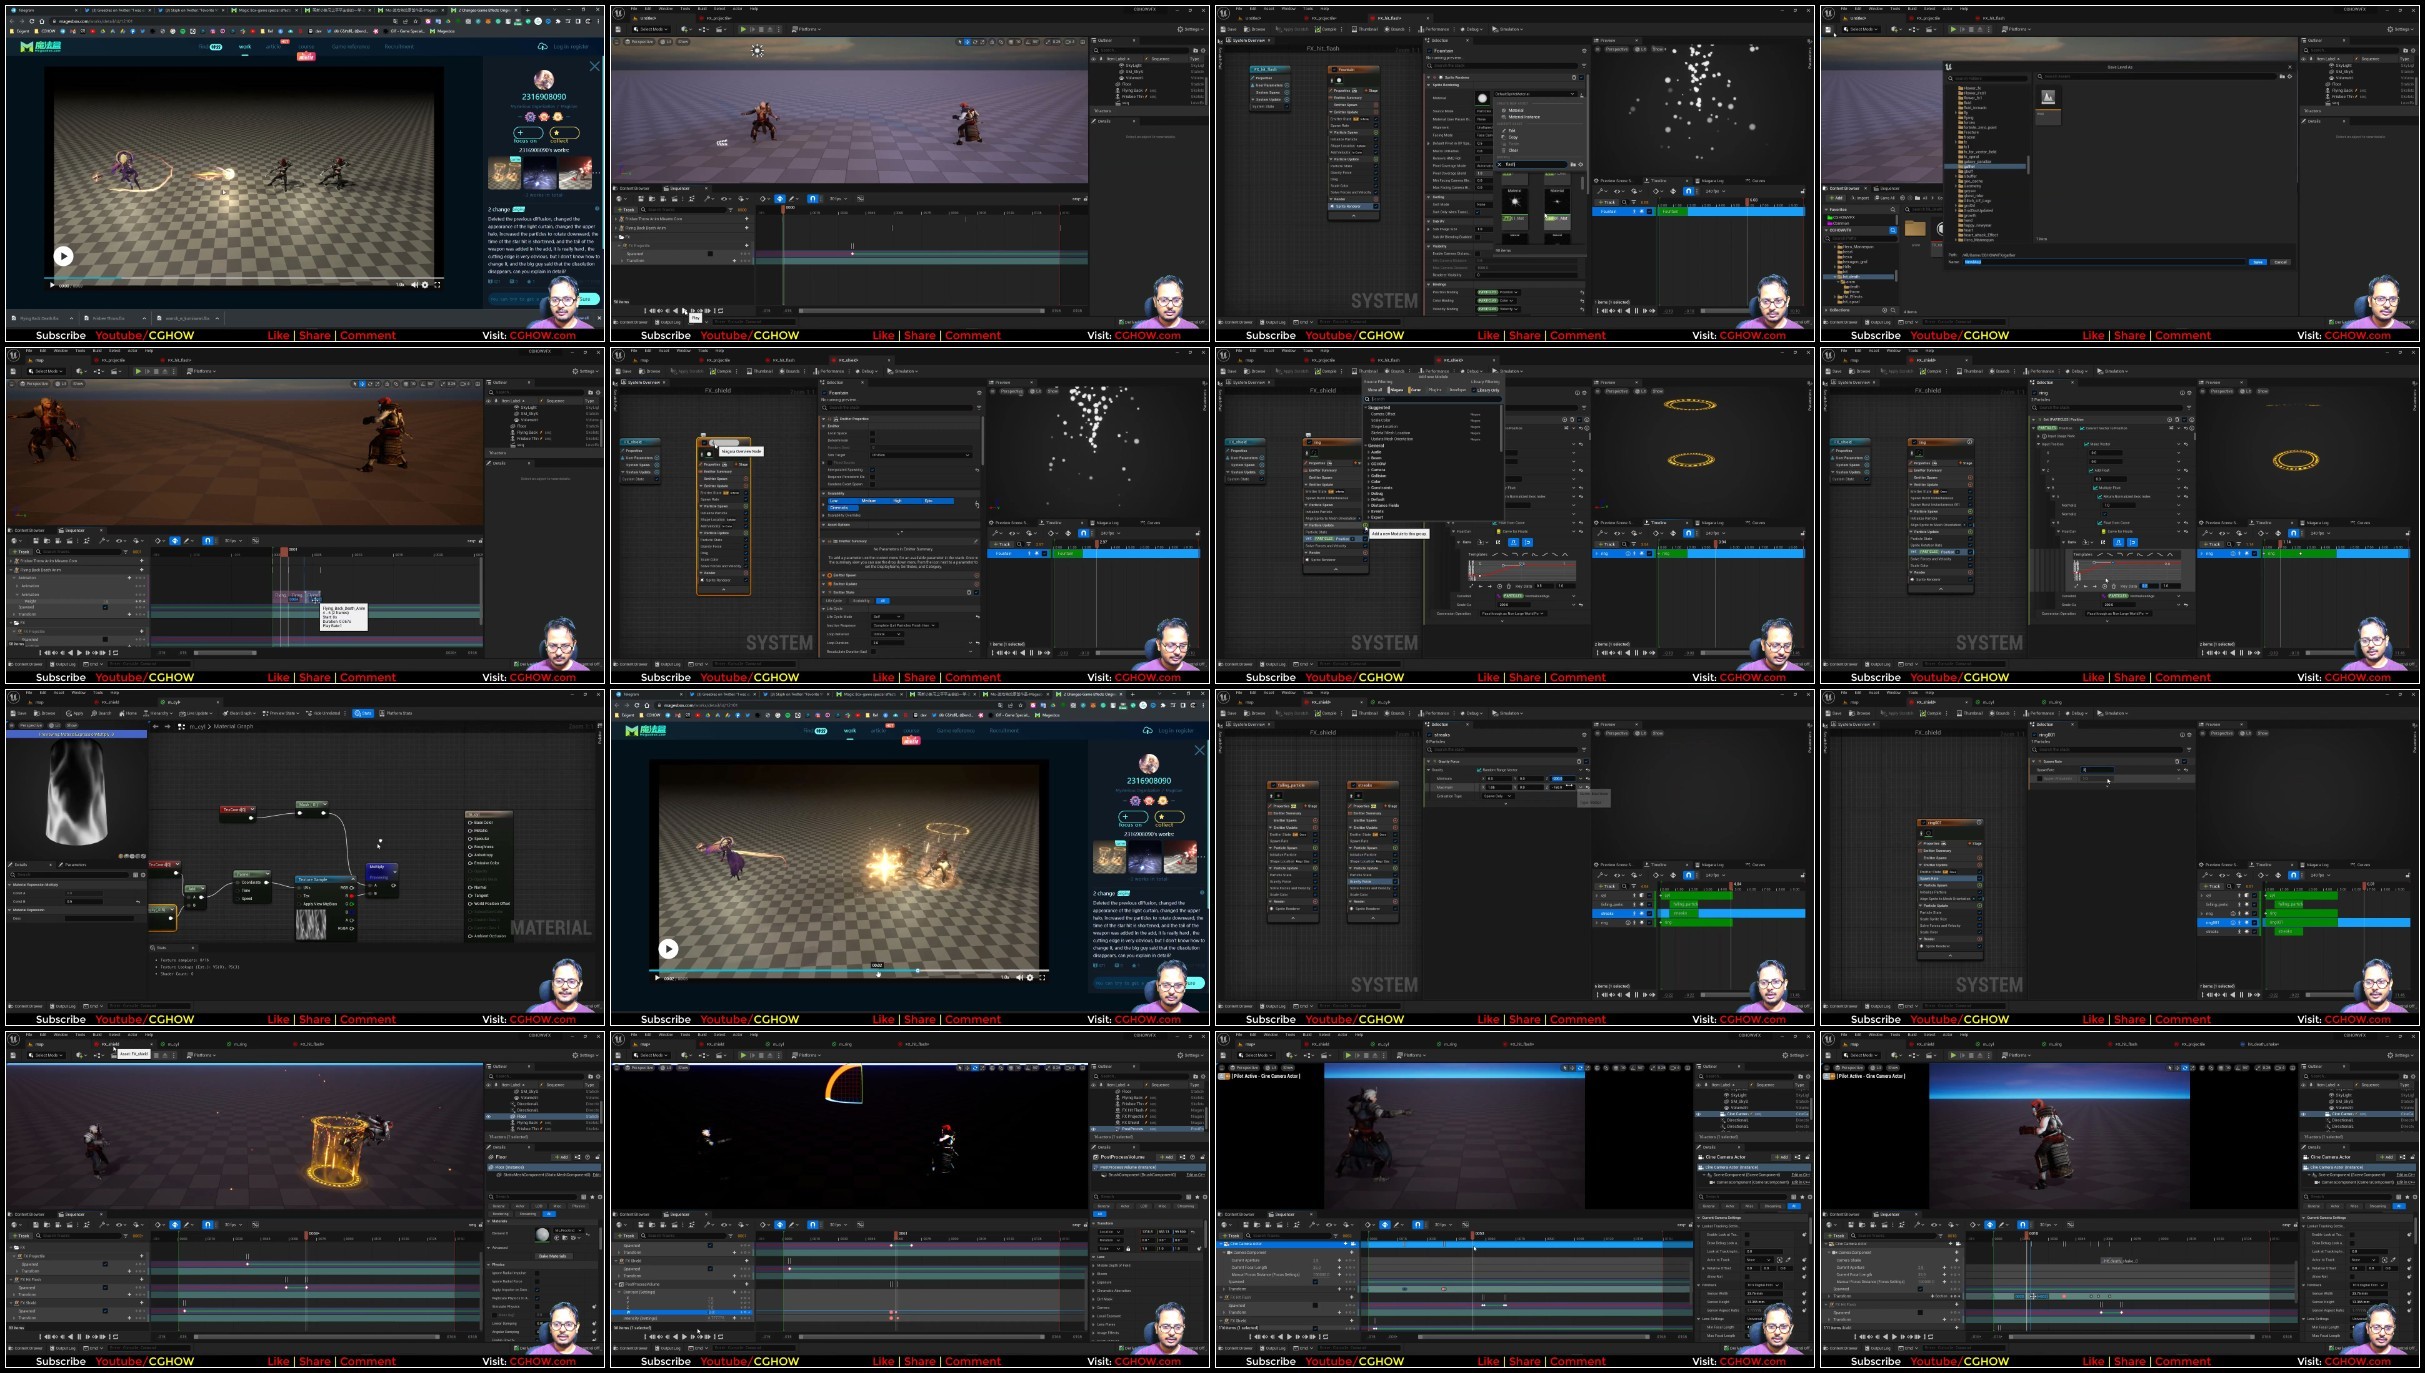Toggle Enable Look at Tracking in white-haired character frame
This screenshot has width=2425, height=1373.
point(1747,1235)
